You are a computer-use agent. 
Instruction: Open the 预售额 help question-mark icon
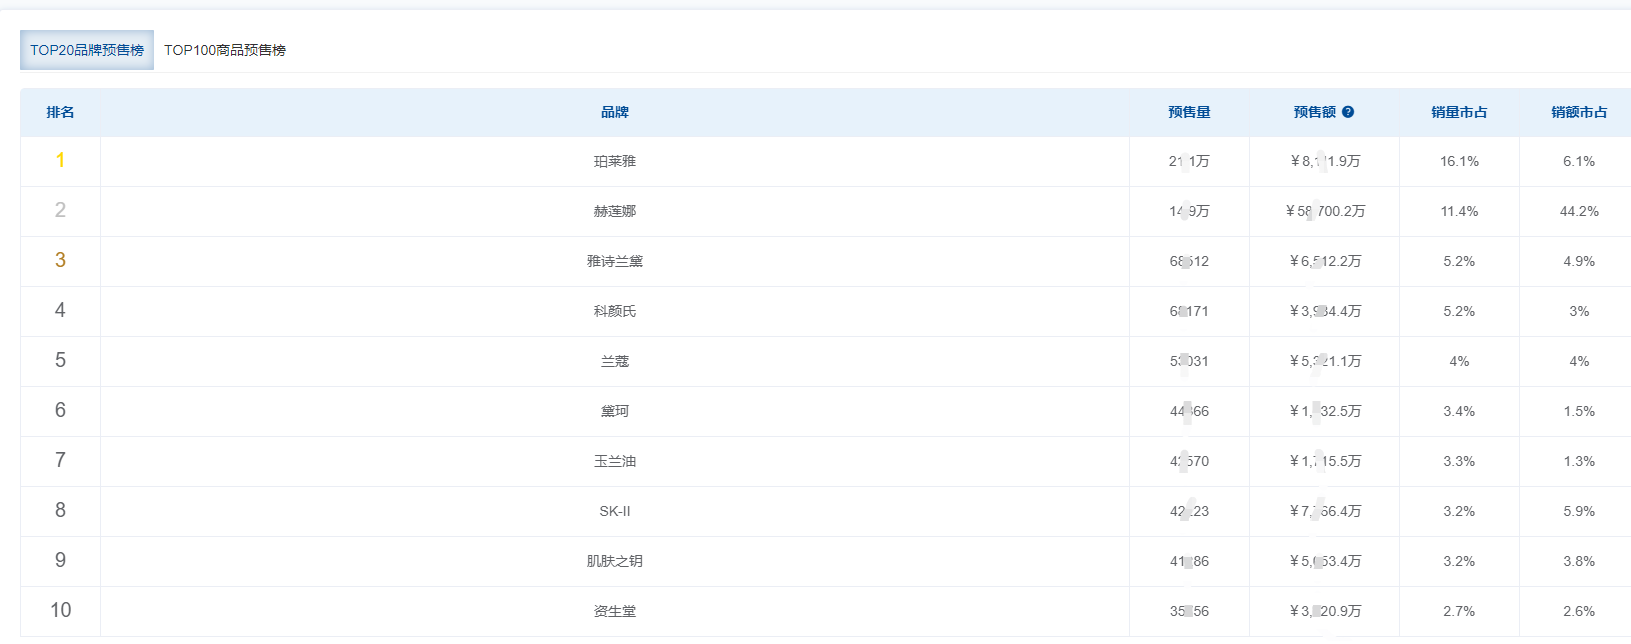click(x=1348, y=112)
